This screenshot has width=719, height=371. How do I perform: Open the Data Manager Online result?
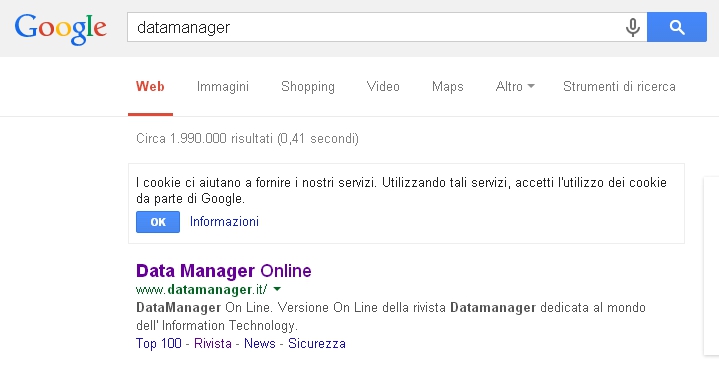tap(224, 271)
